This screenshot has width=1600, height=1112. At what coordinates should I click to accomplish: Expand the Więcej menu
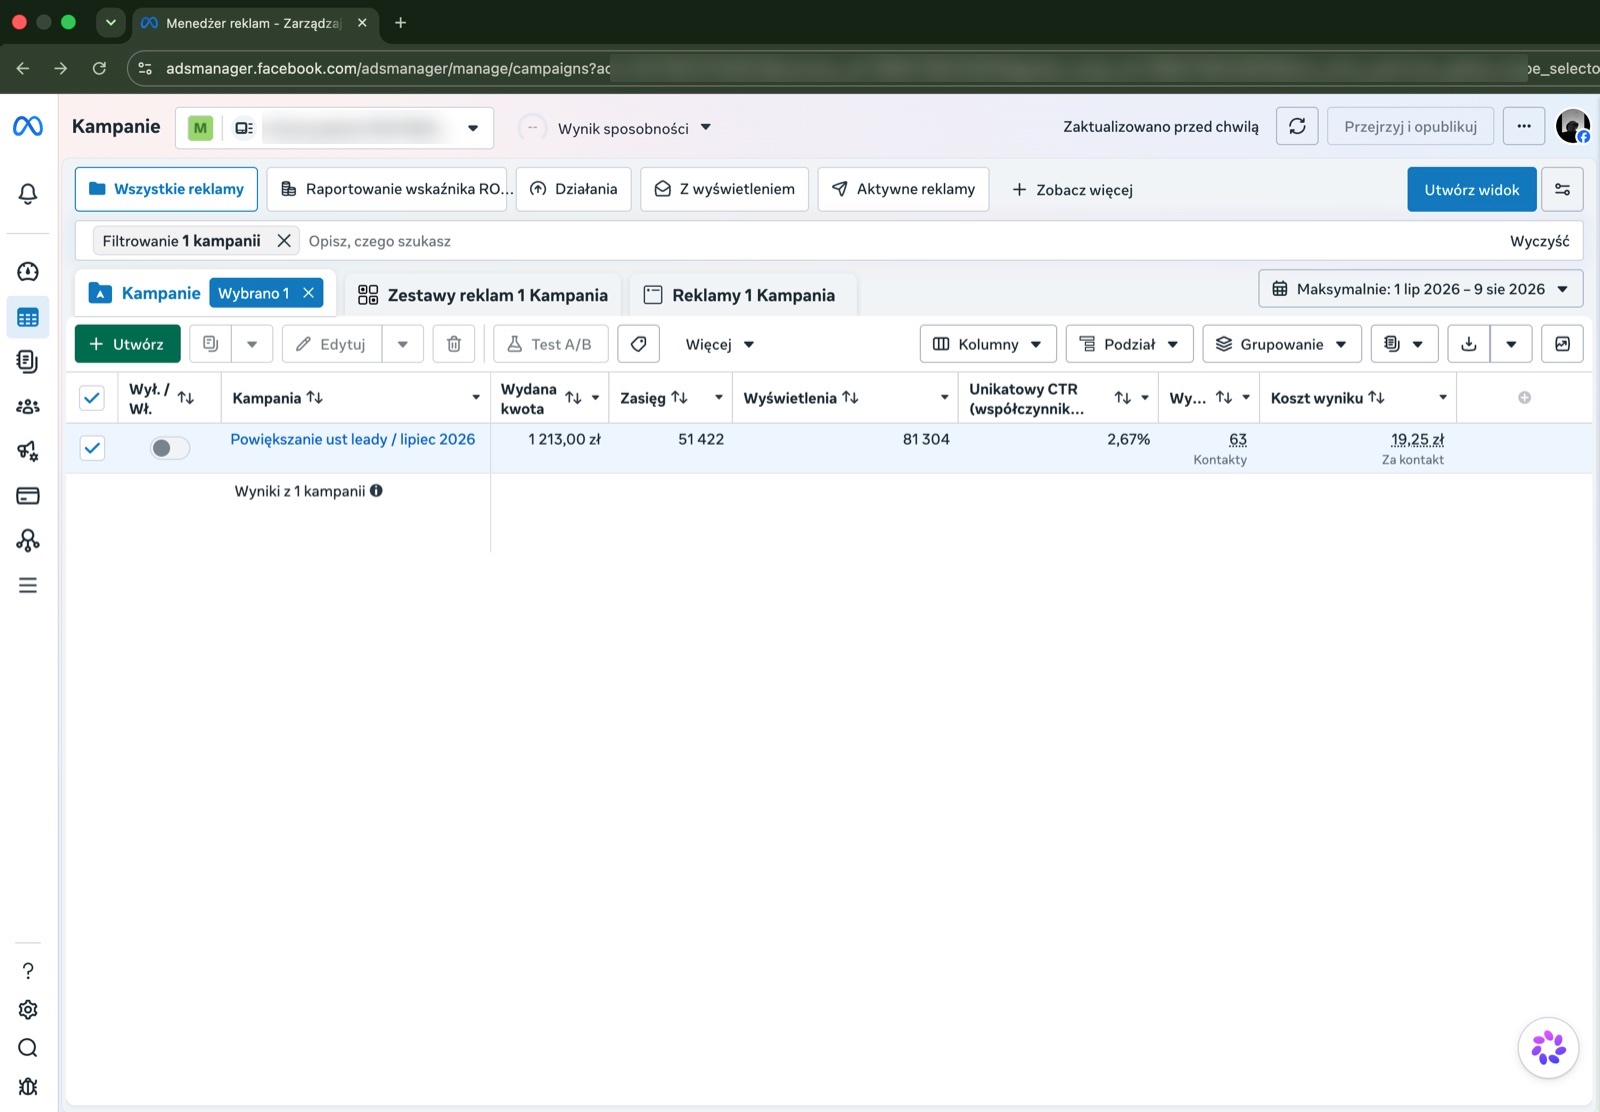tap(720, 344)
